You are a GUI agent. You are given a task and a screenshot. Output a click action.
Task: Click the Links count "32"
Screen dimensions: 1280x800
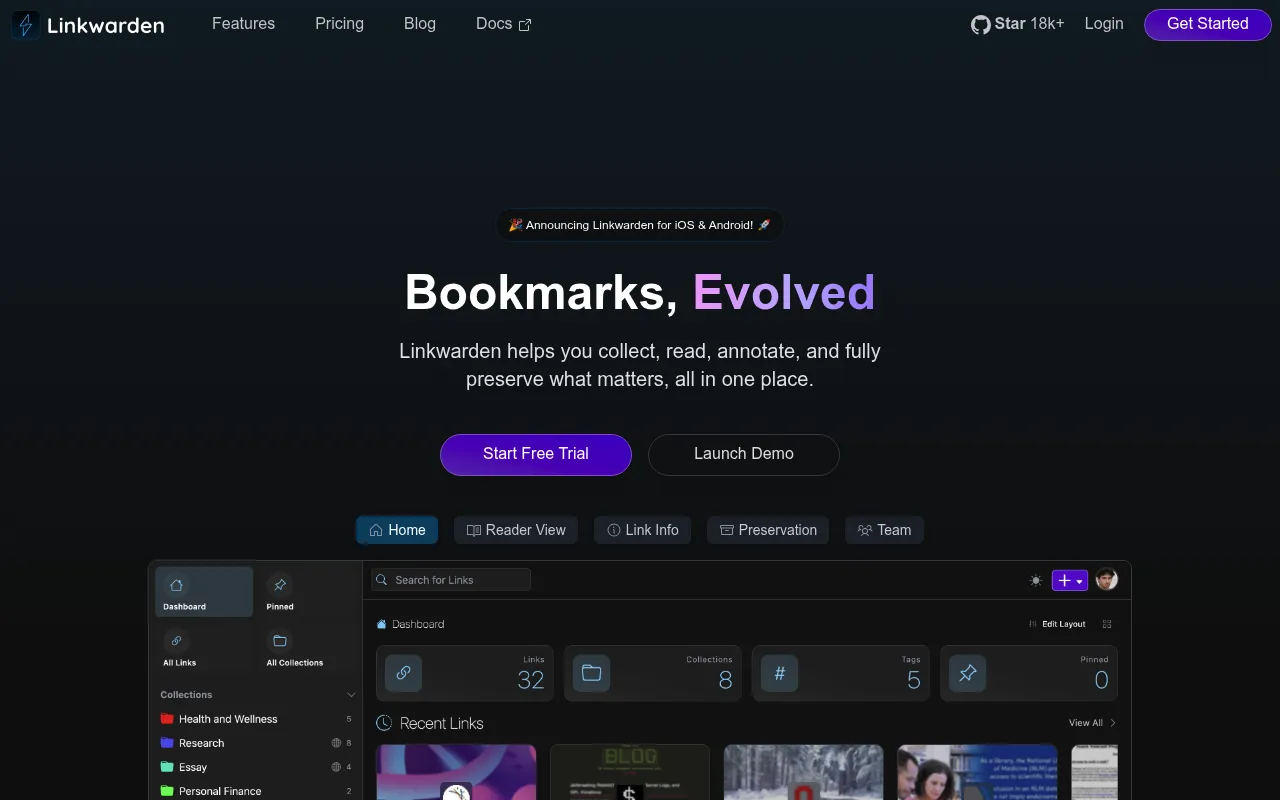click(x=531, y=680)
